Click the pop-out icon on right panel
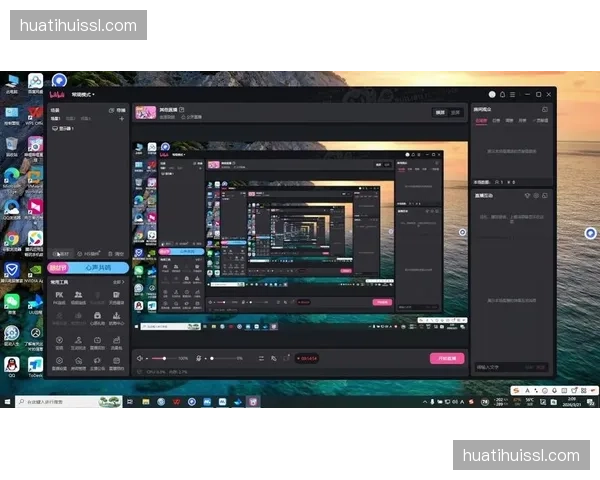600x480 pixels. coord(545,110)
